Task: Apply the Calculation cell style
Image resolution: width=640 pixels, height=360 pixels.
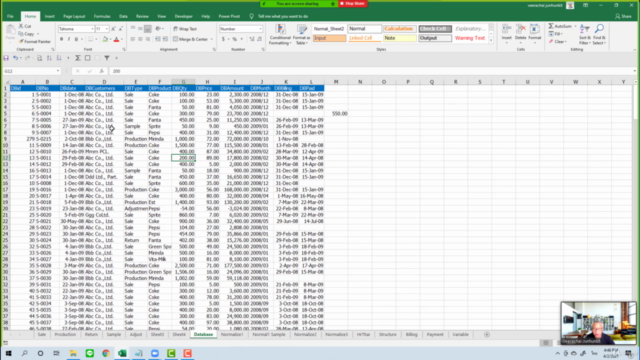Action: tap(399, 29)
